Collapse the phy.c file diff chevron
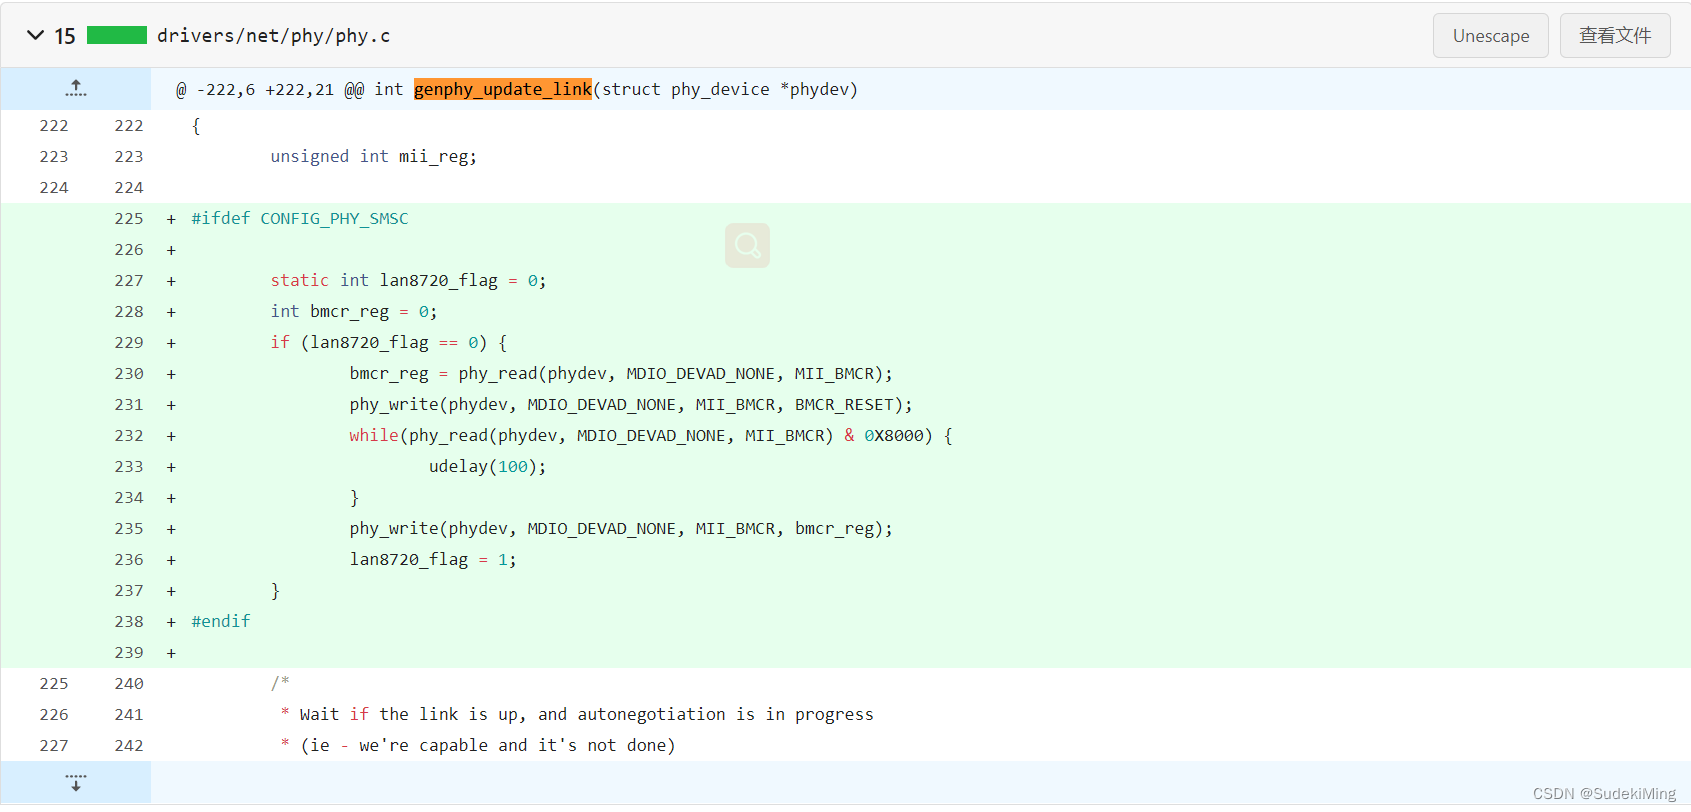The image size is (1691, 812). tap(35, 35)
